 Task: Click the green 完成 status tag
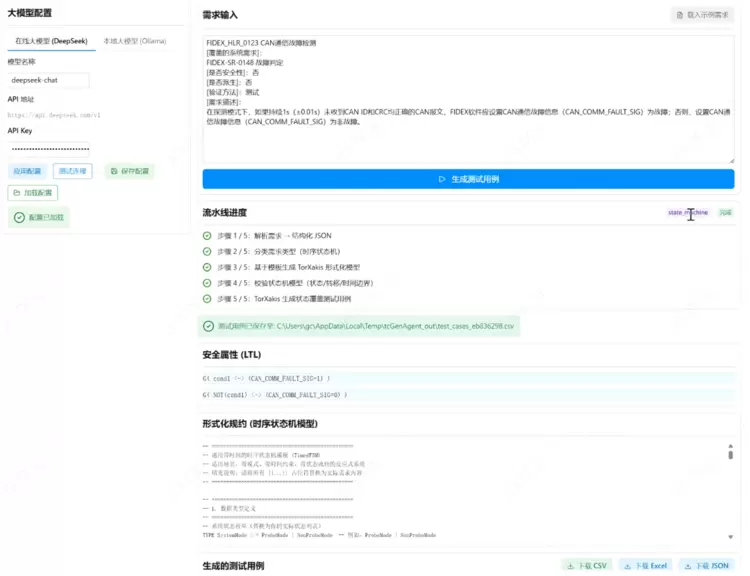point(726,212)
